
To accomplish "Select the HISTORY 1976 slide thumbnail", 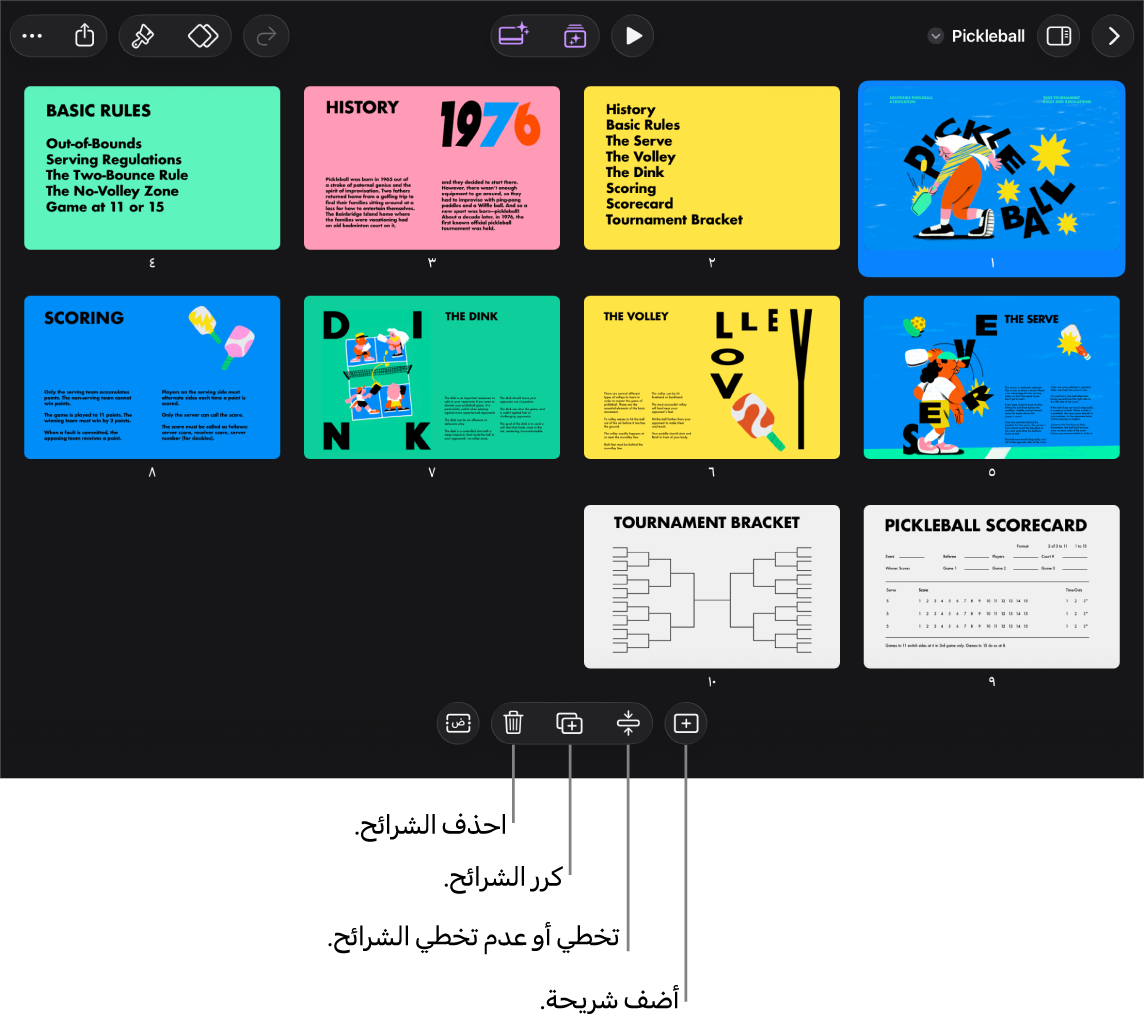I will (x=432, y=168).
